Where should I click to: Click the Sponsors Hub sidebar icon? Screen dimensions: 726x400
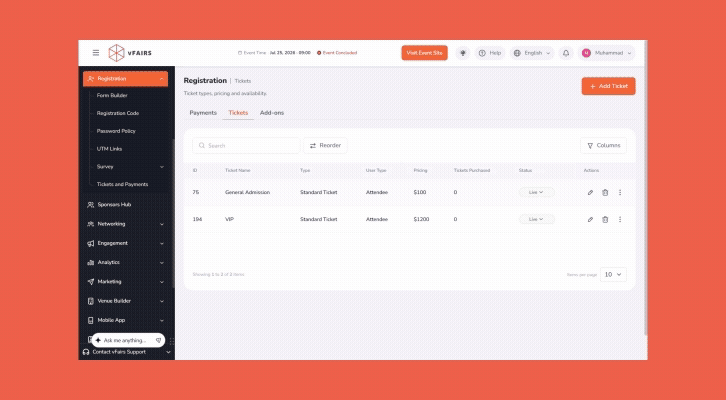point(91,205)
